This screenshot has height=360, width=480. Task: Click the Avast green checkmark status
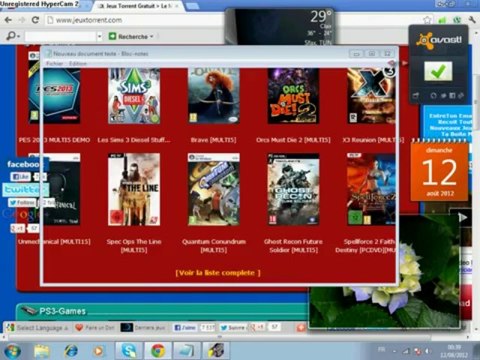point(438,71)
